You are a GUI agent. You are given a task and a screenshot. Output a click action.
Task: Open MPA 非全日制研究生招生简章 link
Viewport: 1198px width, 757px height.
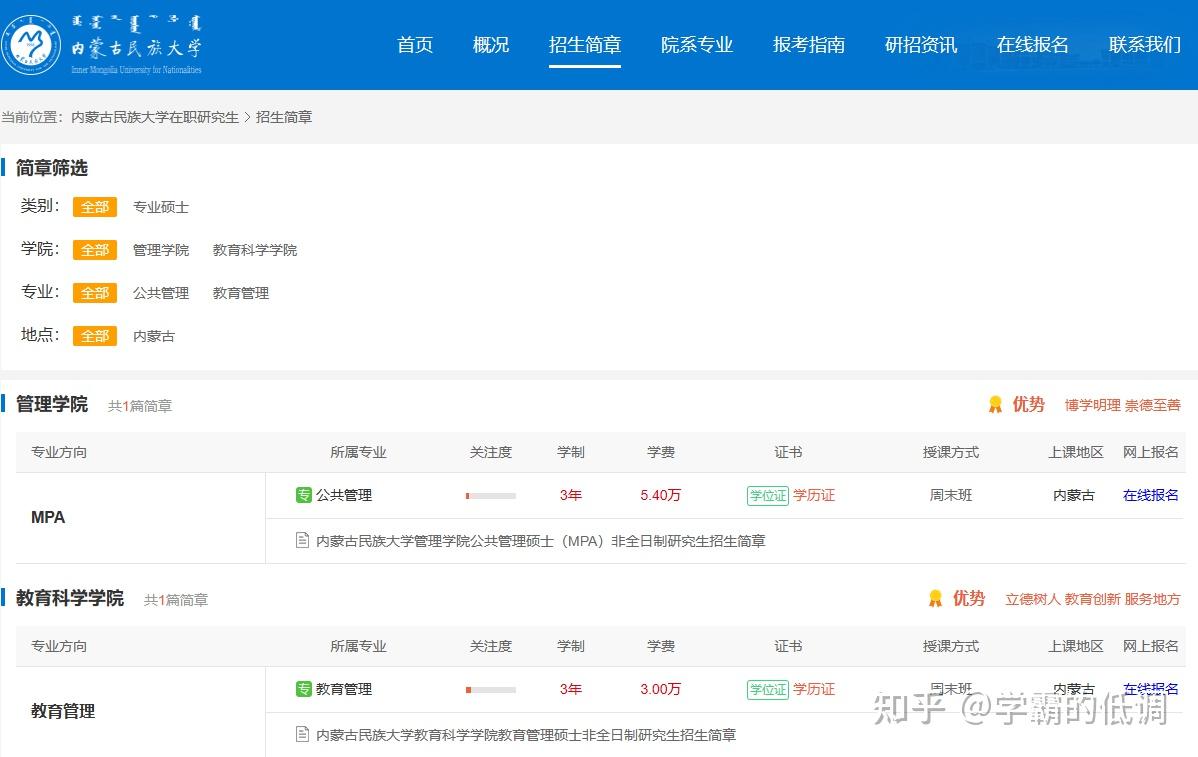pyautogui.click(x=541, y=541)
